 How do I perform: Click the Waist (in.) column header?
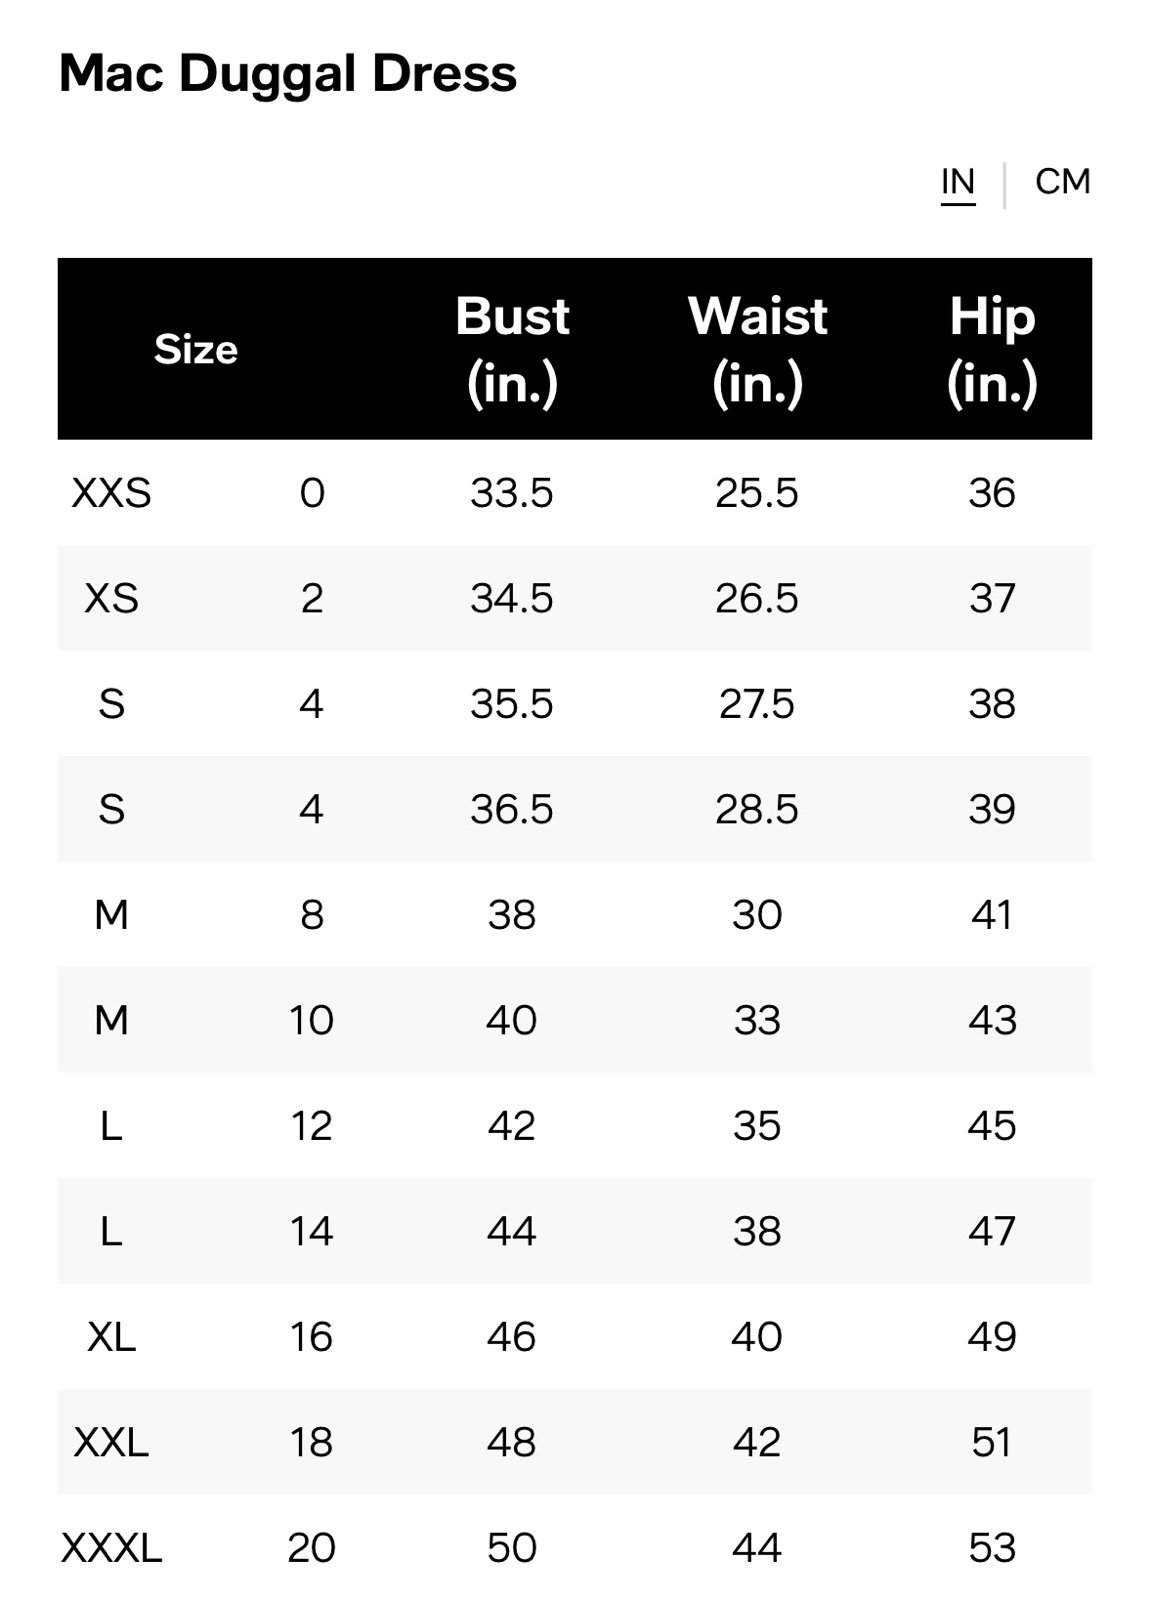pyautogui.click(x=757, y=349)
